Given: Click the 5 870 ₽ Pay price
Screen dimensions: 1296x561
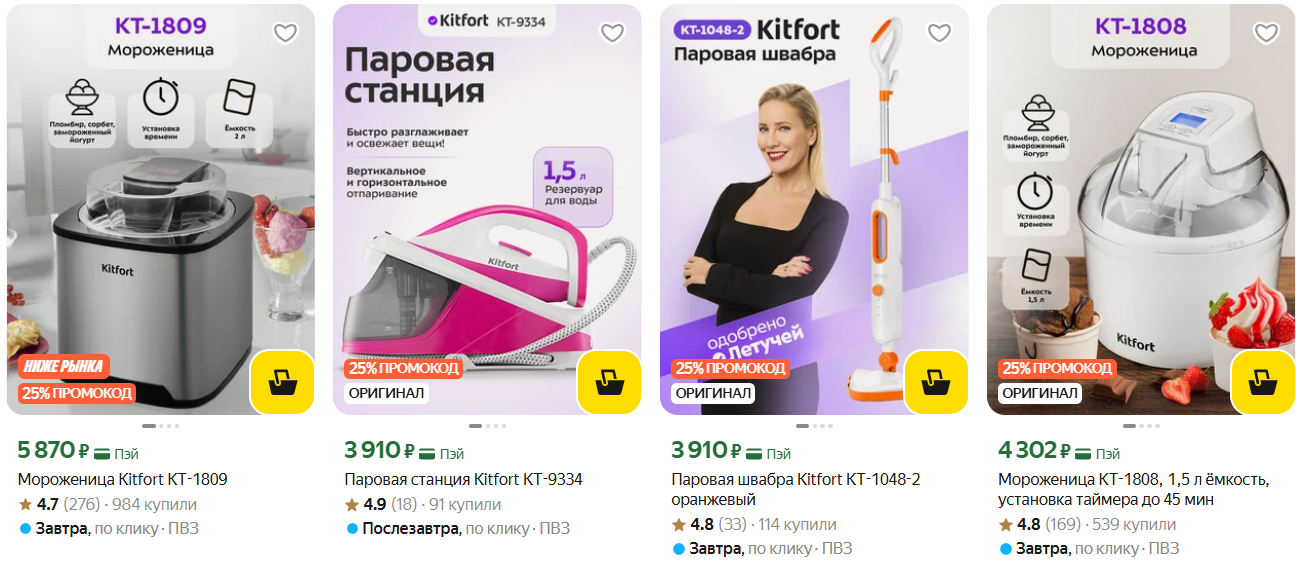Looking at the screenshot, I should [78, 451].
